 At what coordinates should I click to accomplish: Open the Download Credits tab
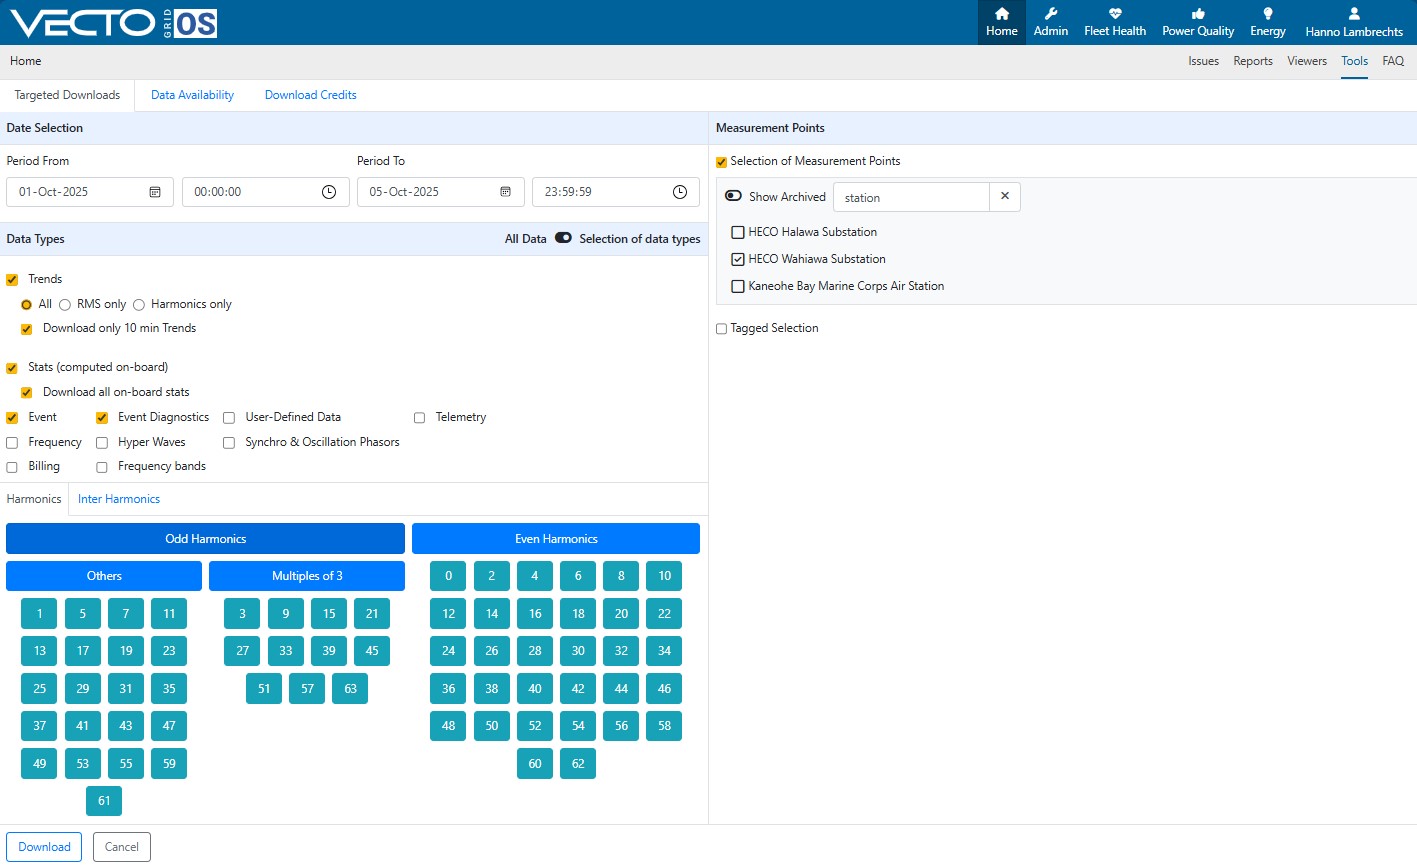pyautogui.click(x=311, y=95)
